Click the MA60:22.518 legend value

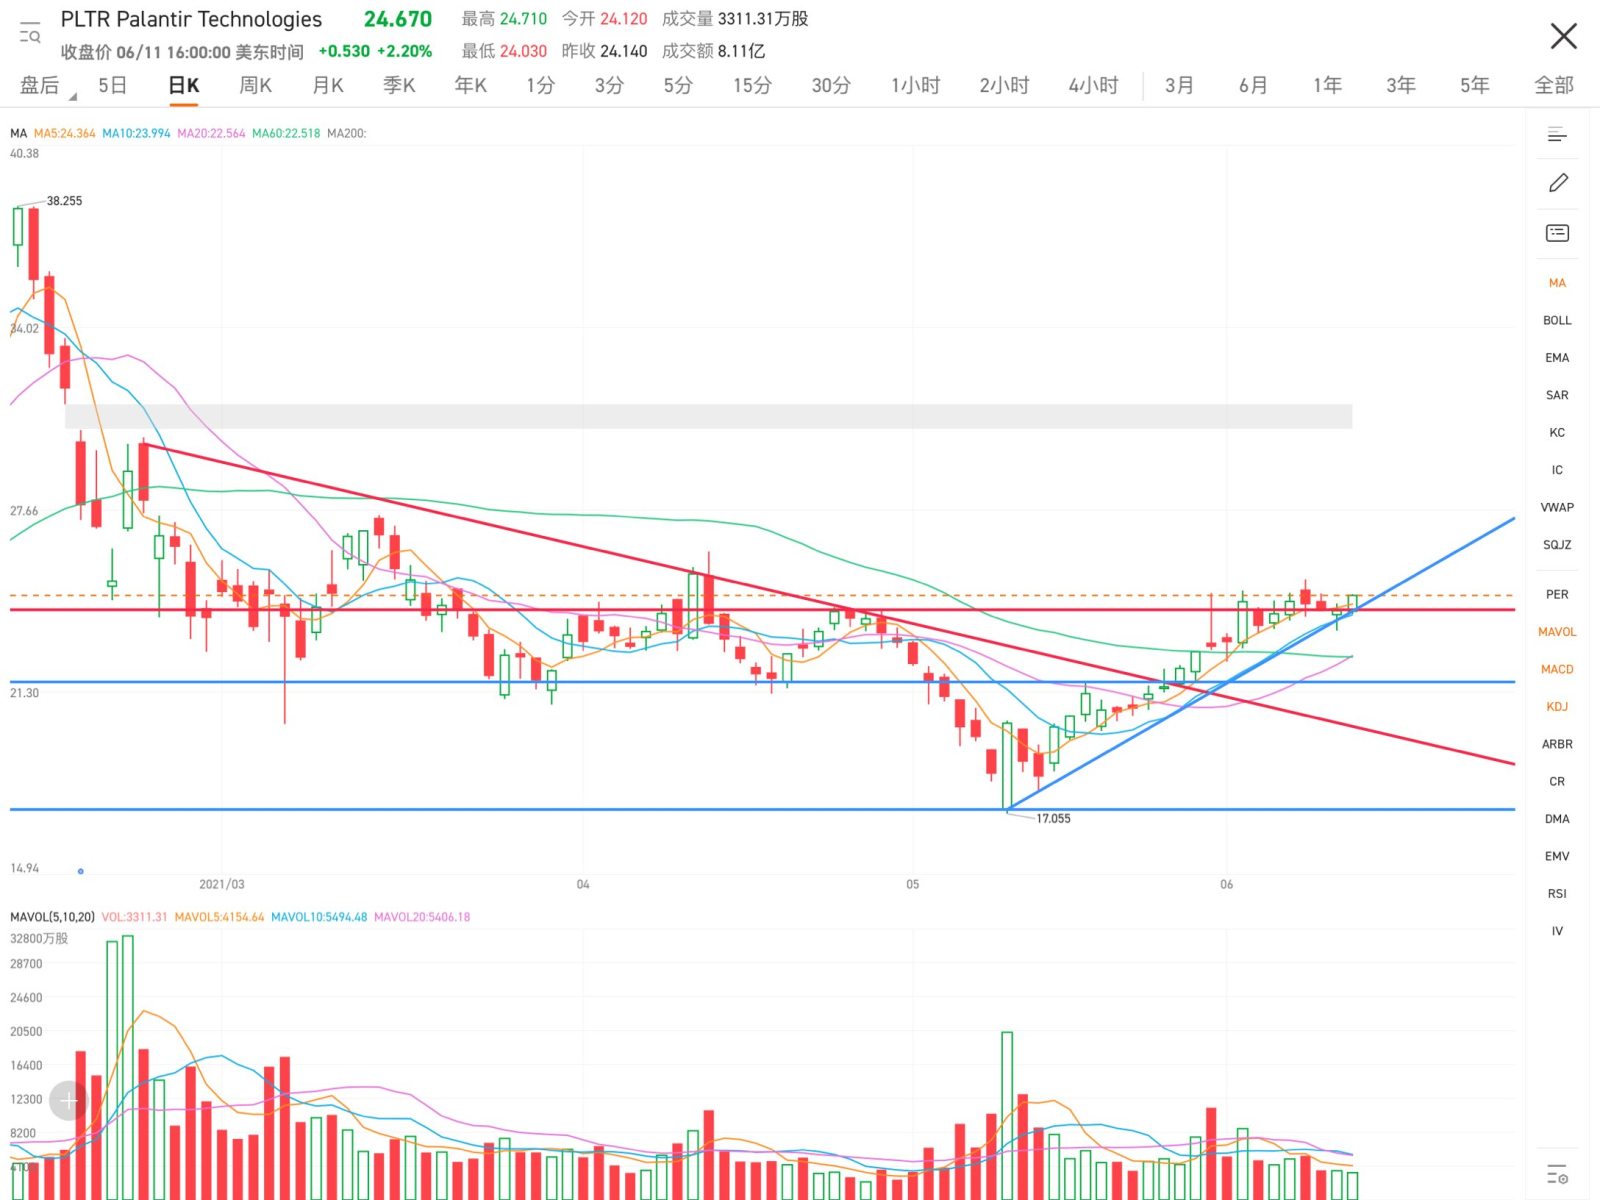click(286, 133)
